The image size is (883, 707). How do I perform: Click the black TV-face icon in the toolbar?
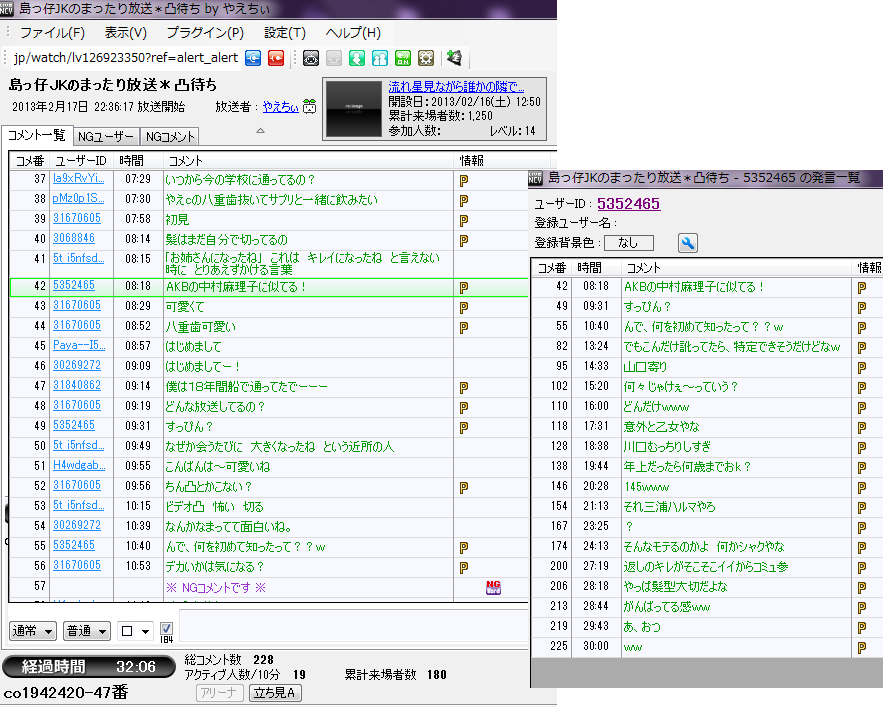coord(311,57)
